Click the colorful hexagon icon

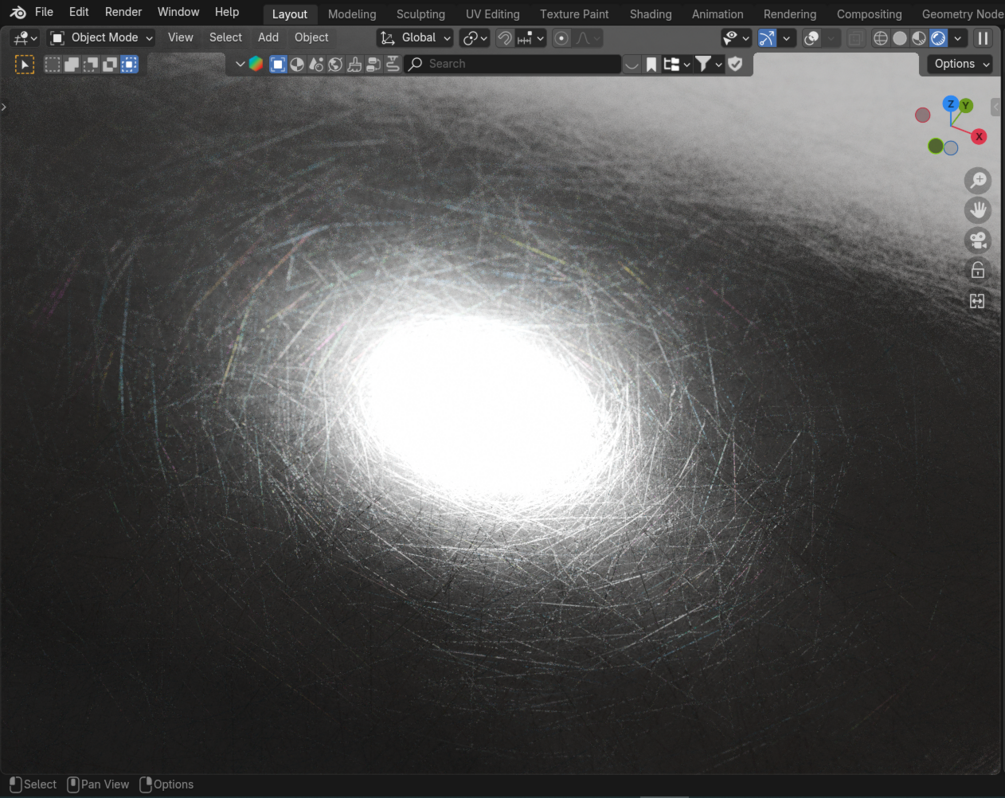click(x=256, y=64)
